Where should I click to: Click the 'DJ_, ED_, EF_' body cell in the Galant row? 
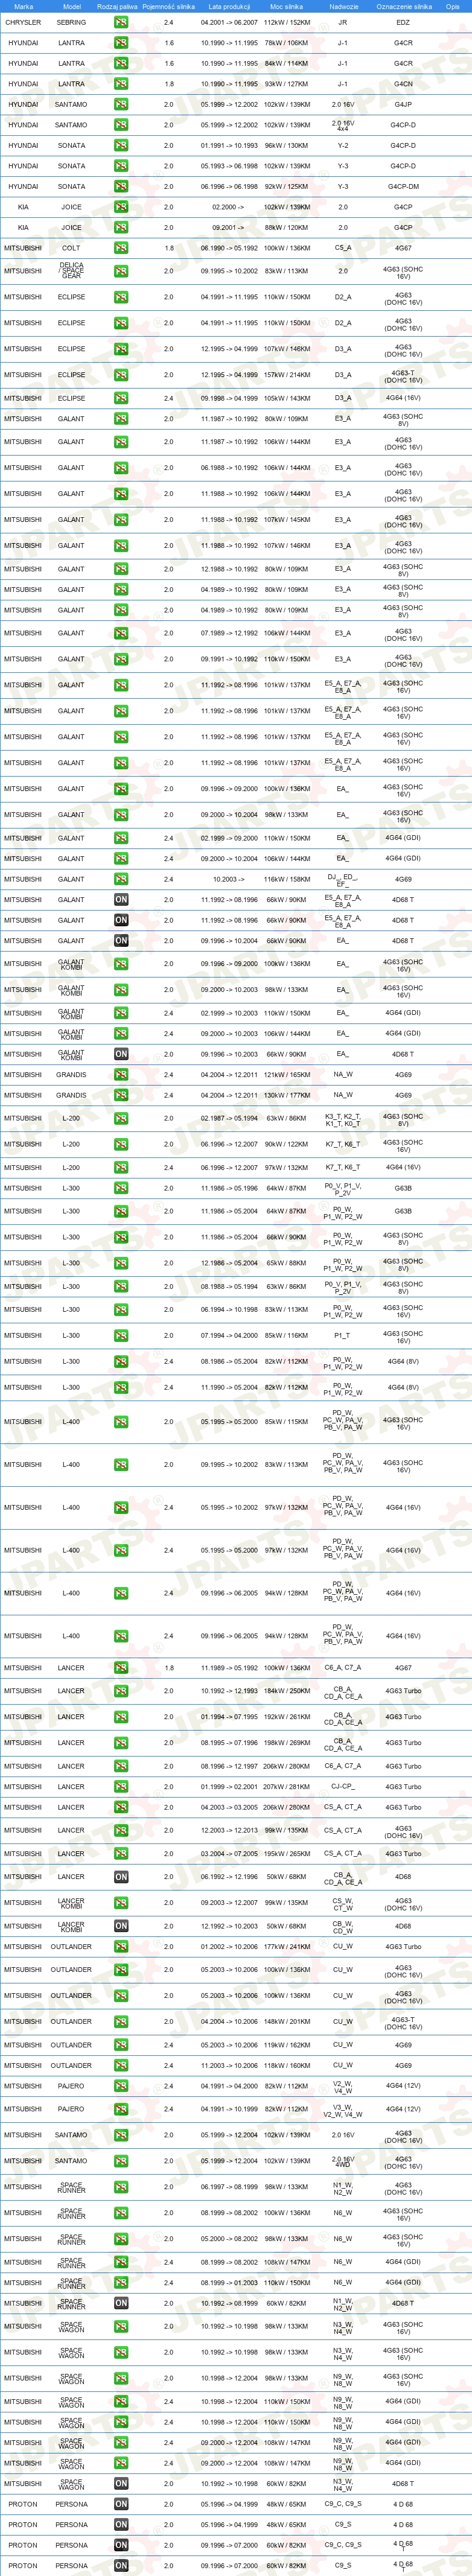tap(343, 879)
